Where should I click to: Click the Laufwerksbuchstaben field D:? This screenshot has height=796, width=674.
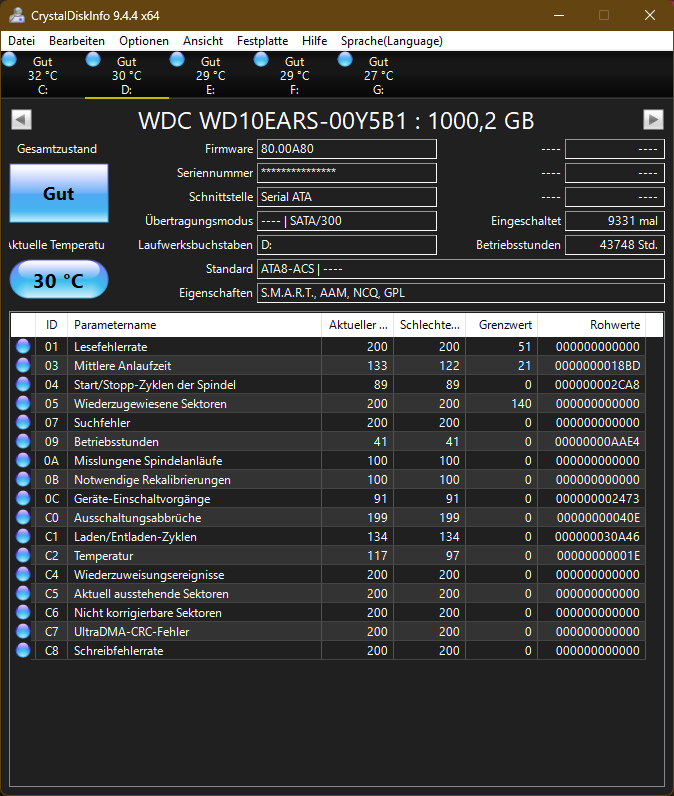click(x=347, y=245)
